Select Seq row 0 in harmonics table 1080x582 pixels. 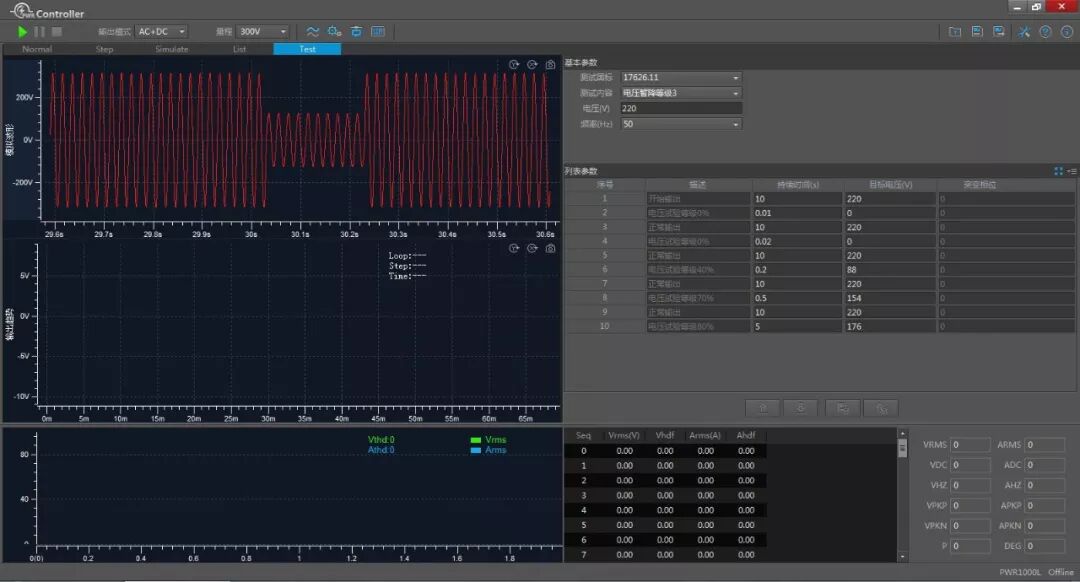(665, 451)
